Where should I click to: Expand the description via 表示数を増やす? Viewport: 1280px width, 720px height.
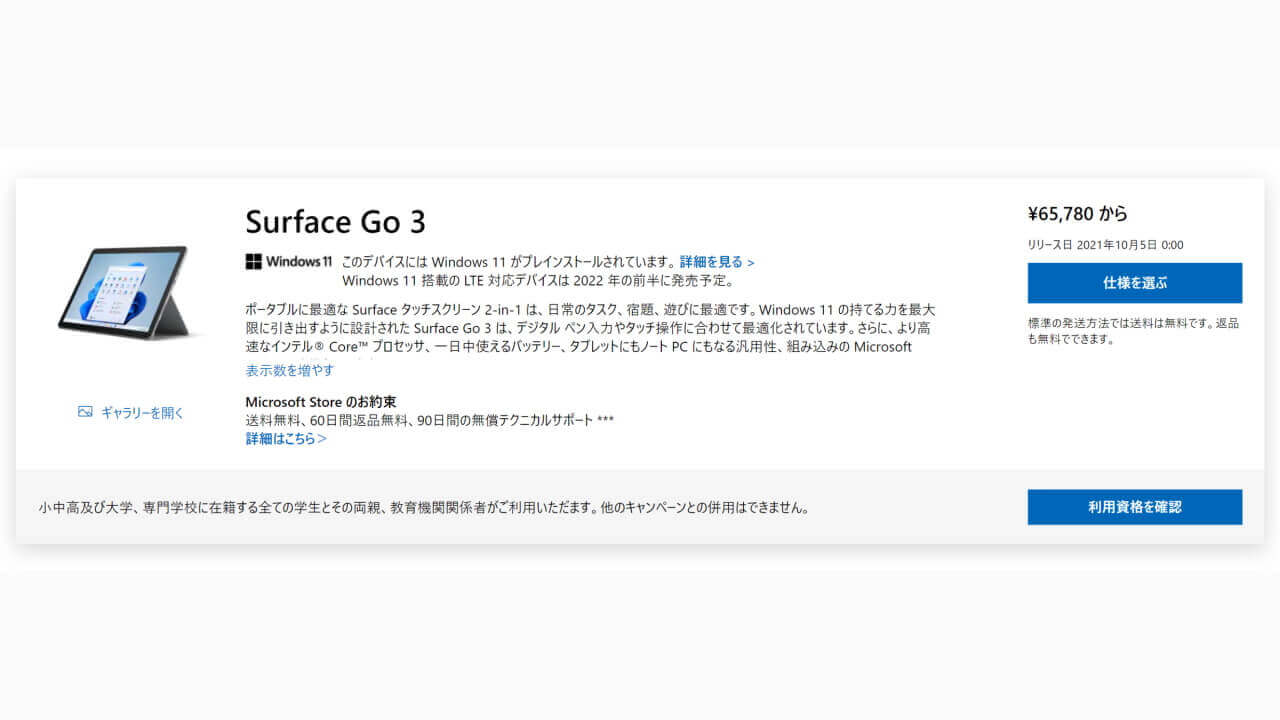click(290, 369)
